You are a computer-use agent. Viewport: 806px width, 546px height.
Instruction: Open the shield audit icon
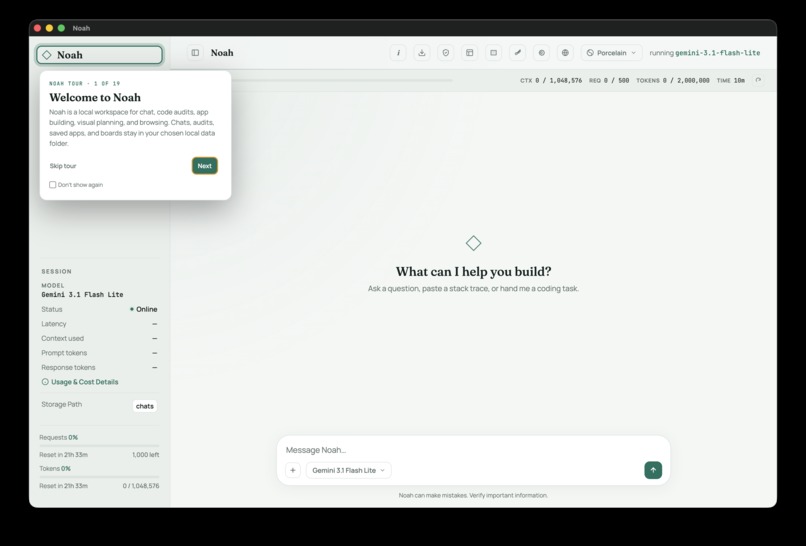(x=446, y=52)
